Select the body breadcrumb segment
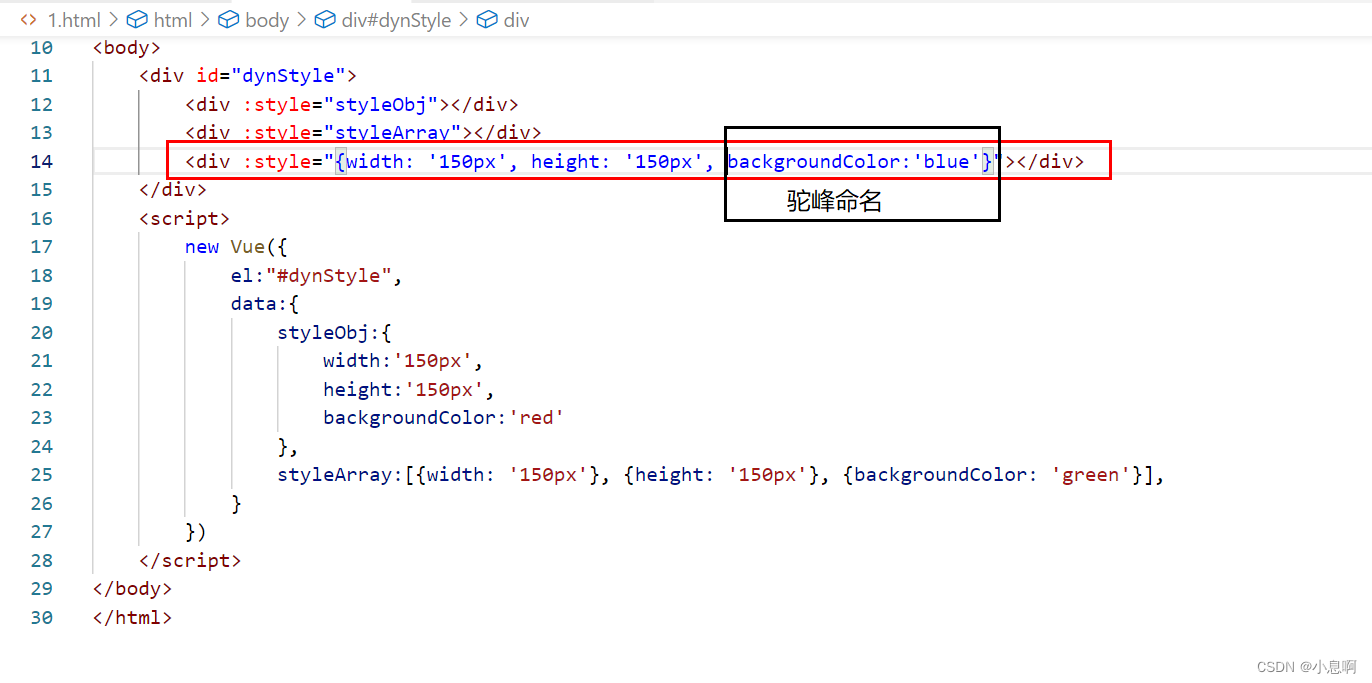This screenshot has height=683, width=1372. 267,20
